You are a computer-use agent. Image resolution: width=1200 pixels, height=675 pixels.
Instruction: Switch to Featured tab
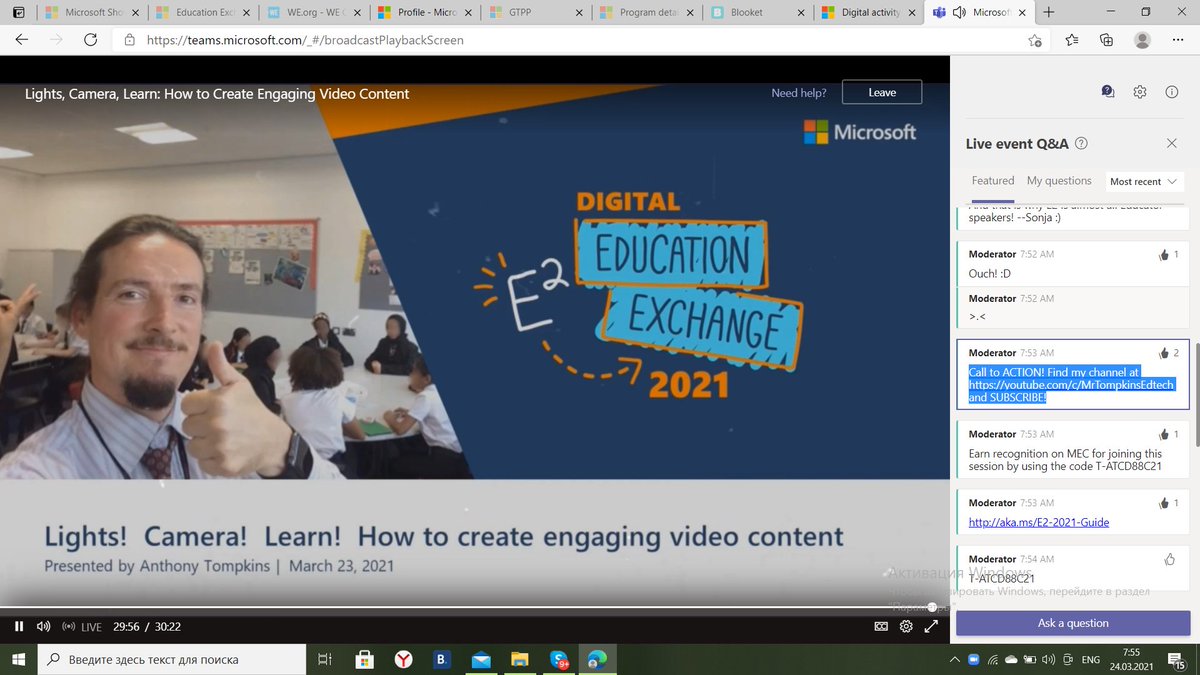[x=993, y=181]
